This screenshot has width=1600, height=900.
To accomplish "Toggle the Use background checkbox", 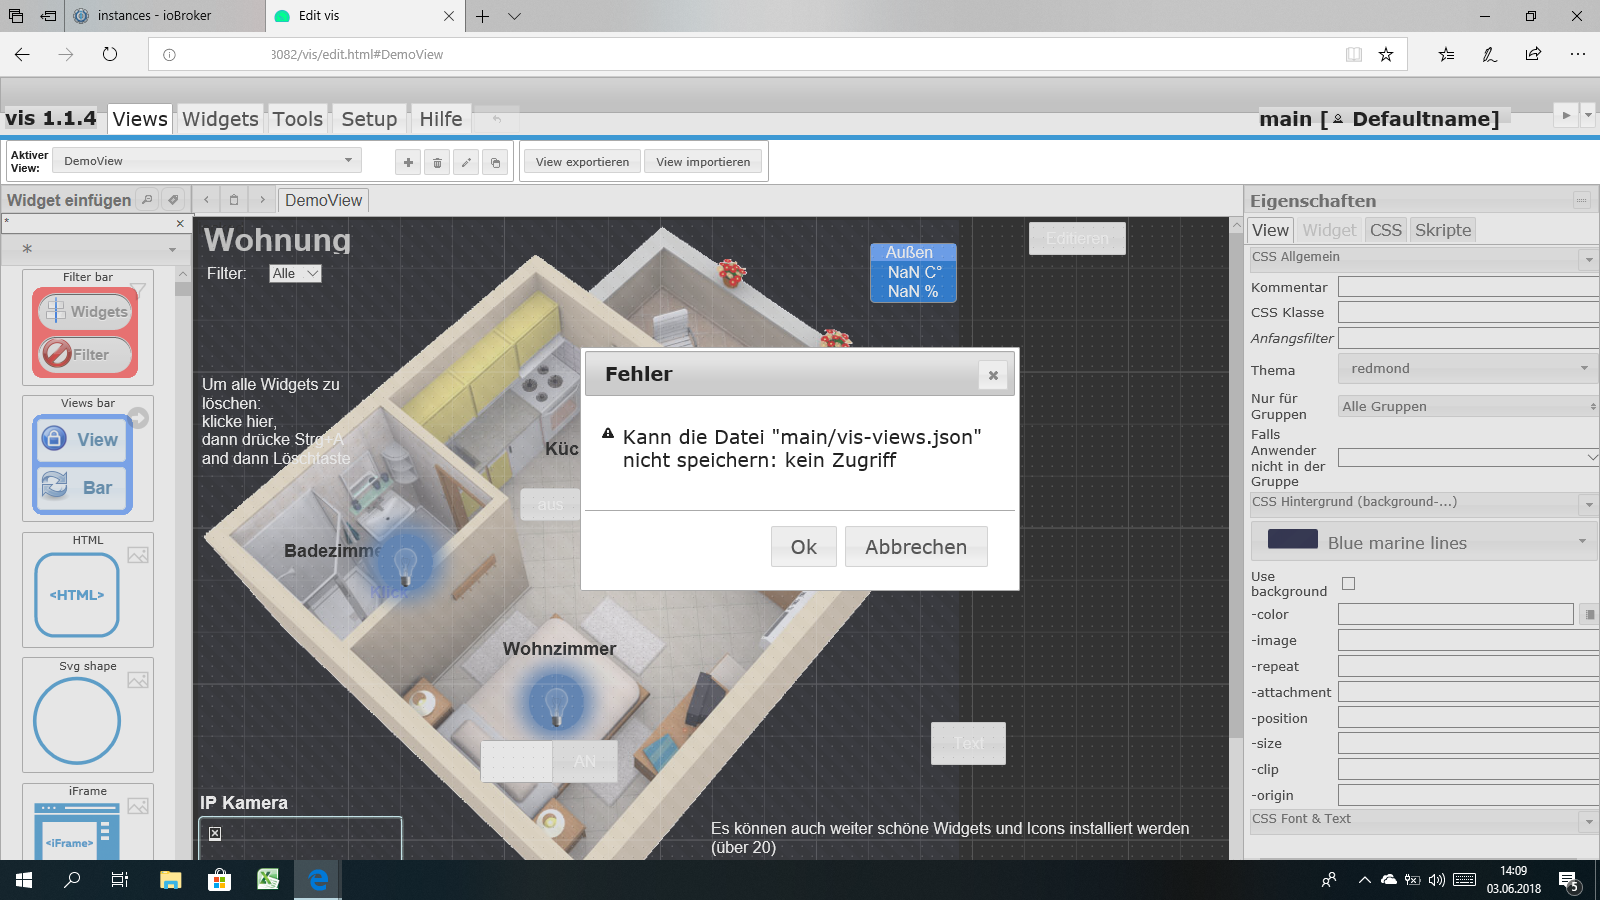I will [x=1348, y=584].
